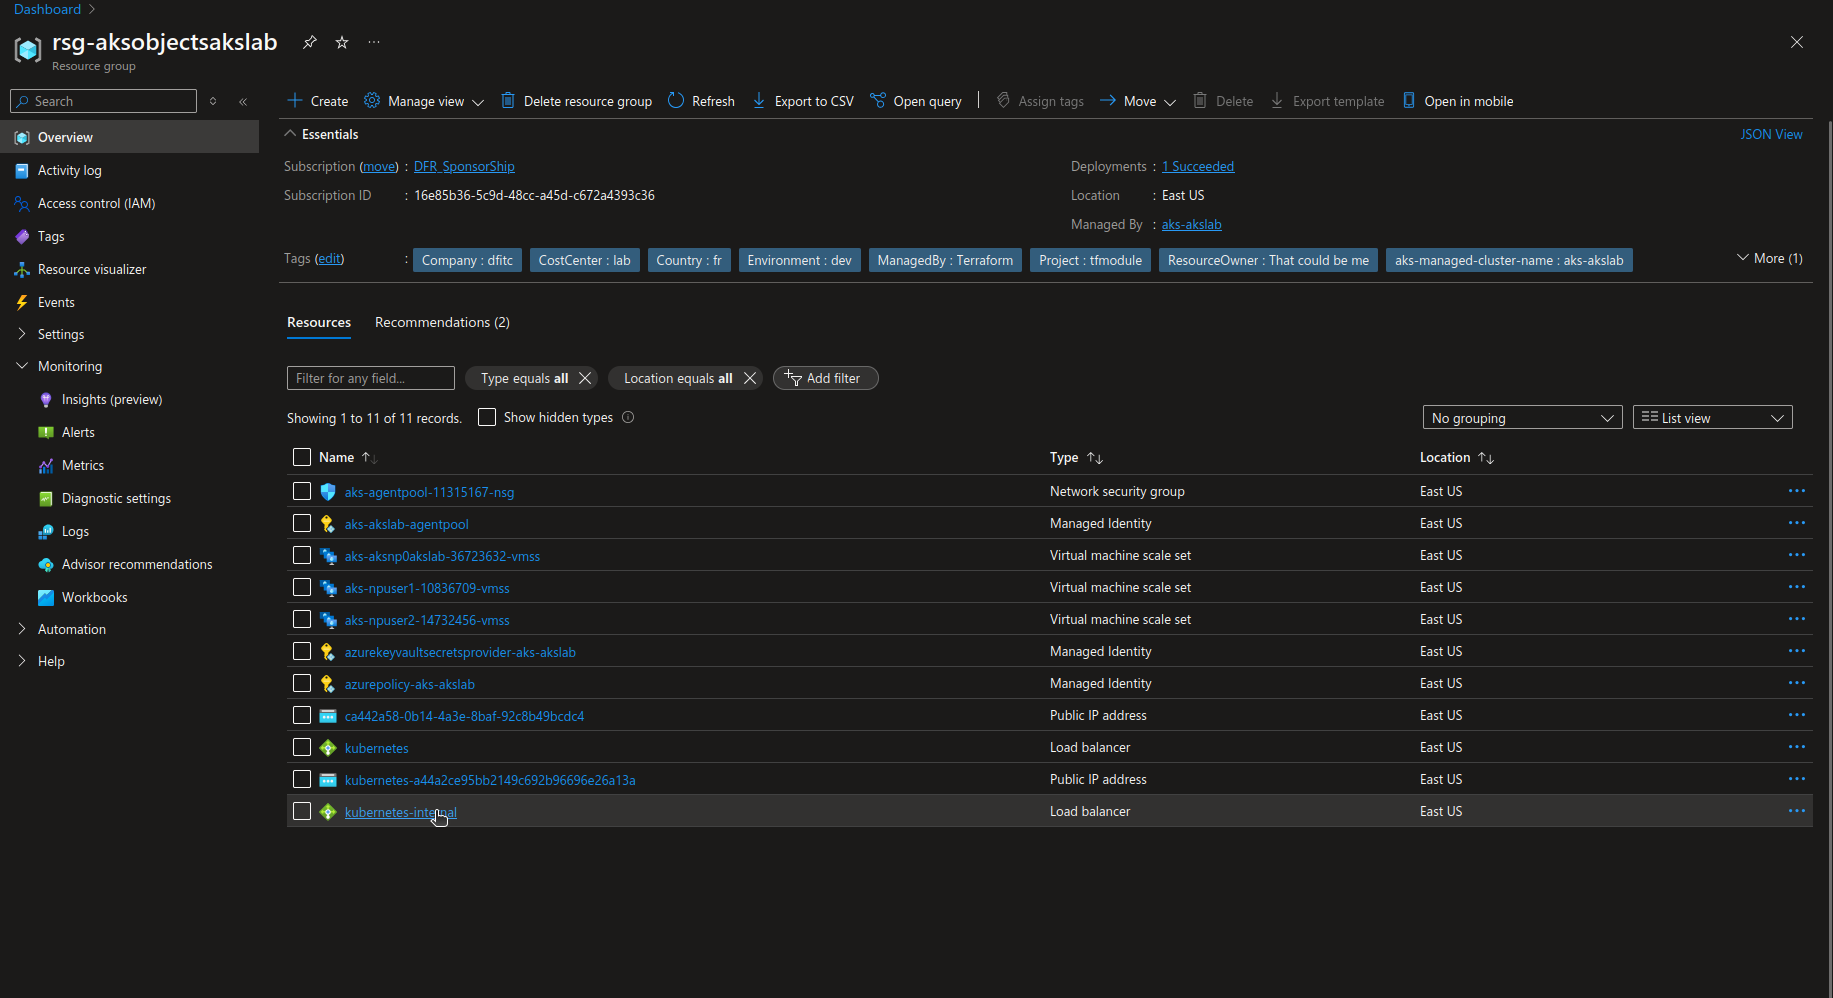Select checkbox for aks-aksnp0akslab-36723632-vmss
This screenshot has width=1833, height=998.
click(x=302, y=555)
